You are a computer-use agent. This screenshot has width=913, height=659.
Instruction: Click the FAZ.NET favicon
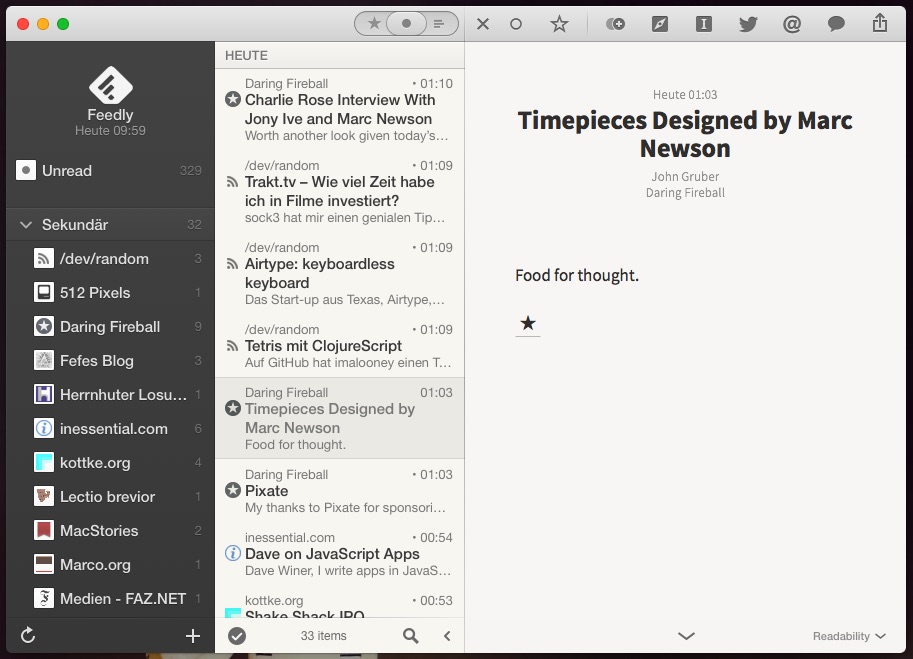point(44,598)
